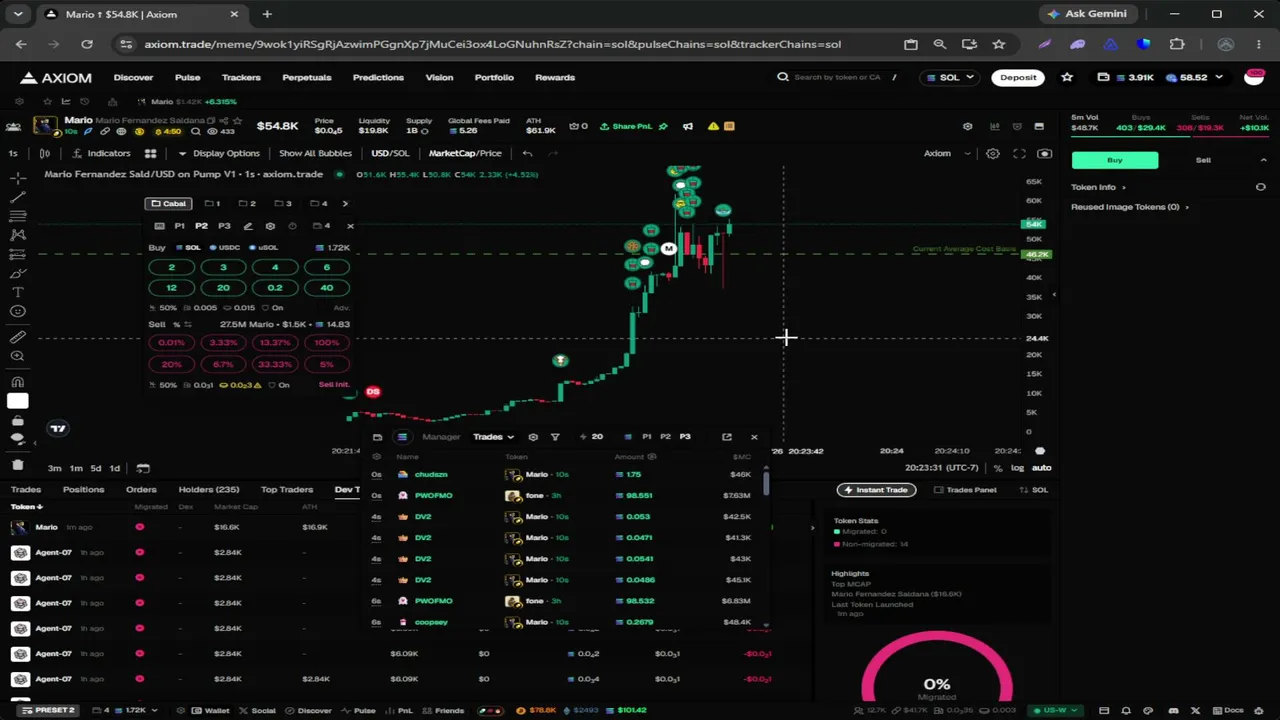Buy with the 0.2 SOL quick amount
Viewport: 1280px width, 720px height.
point(275,288)
